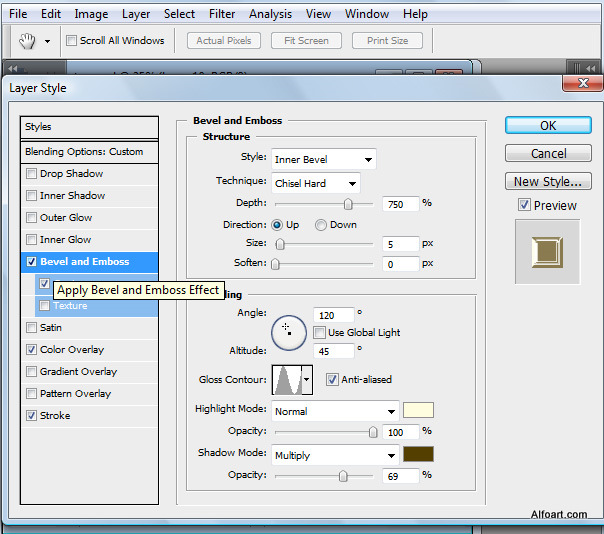This screenshot has height=534, width=604.
Task: Pick the highlight color swatch
Action: 418,410
